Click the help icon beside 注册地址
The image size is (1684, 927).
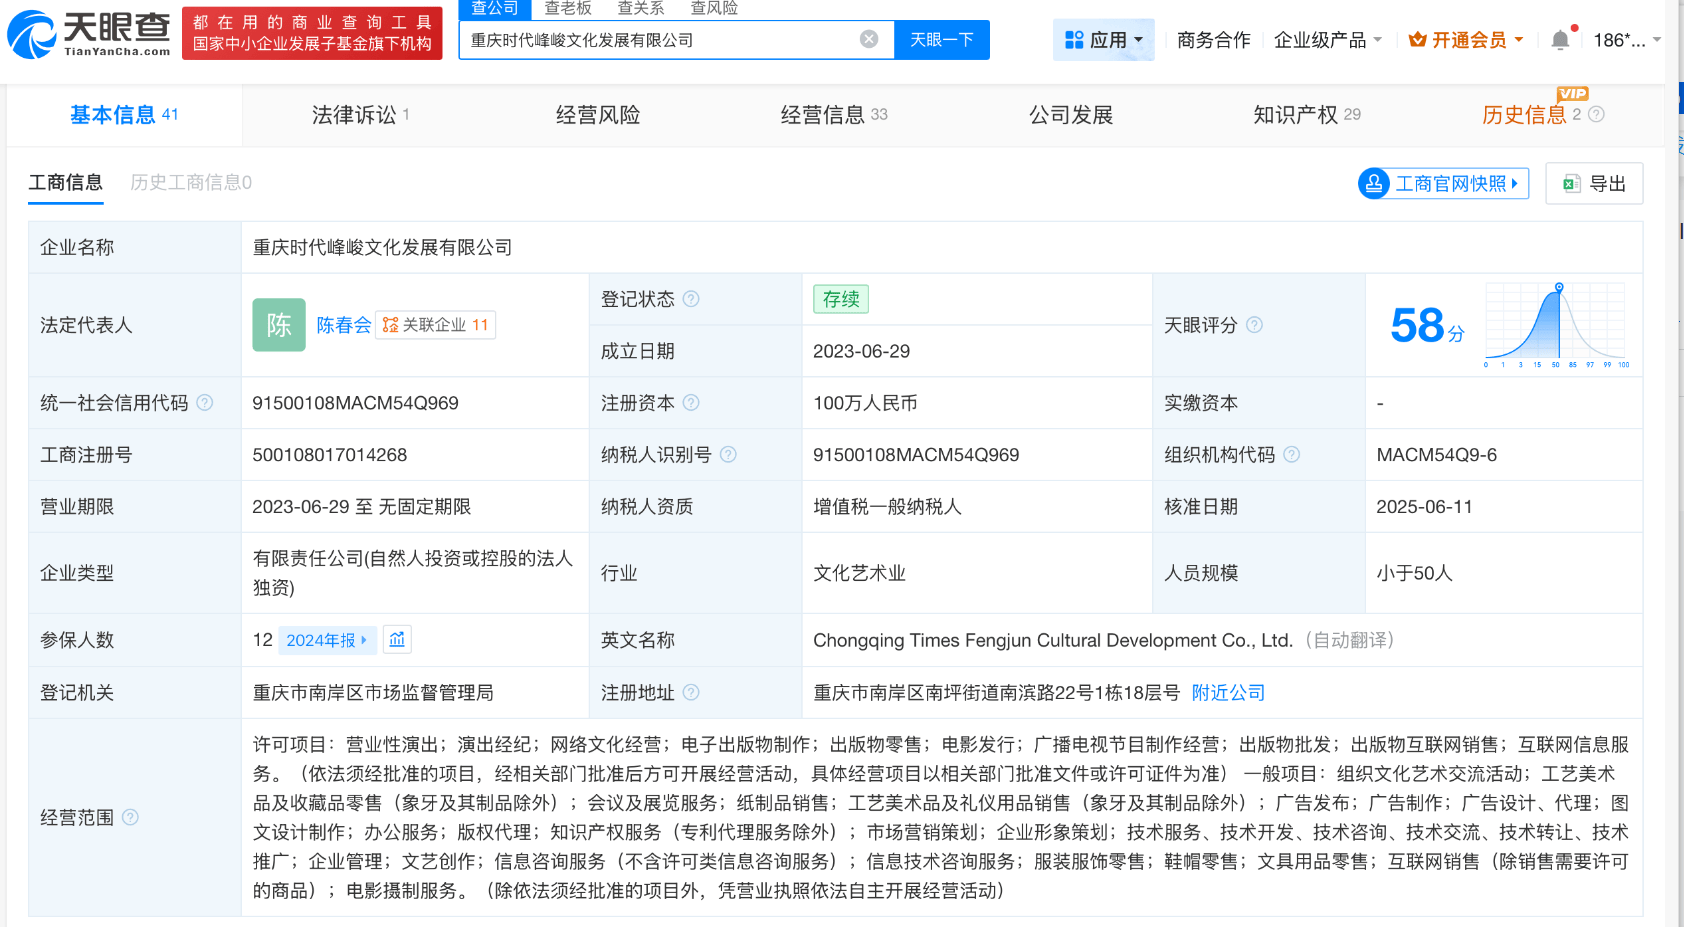[x=691, y=692]
